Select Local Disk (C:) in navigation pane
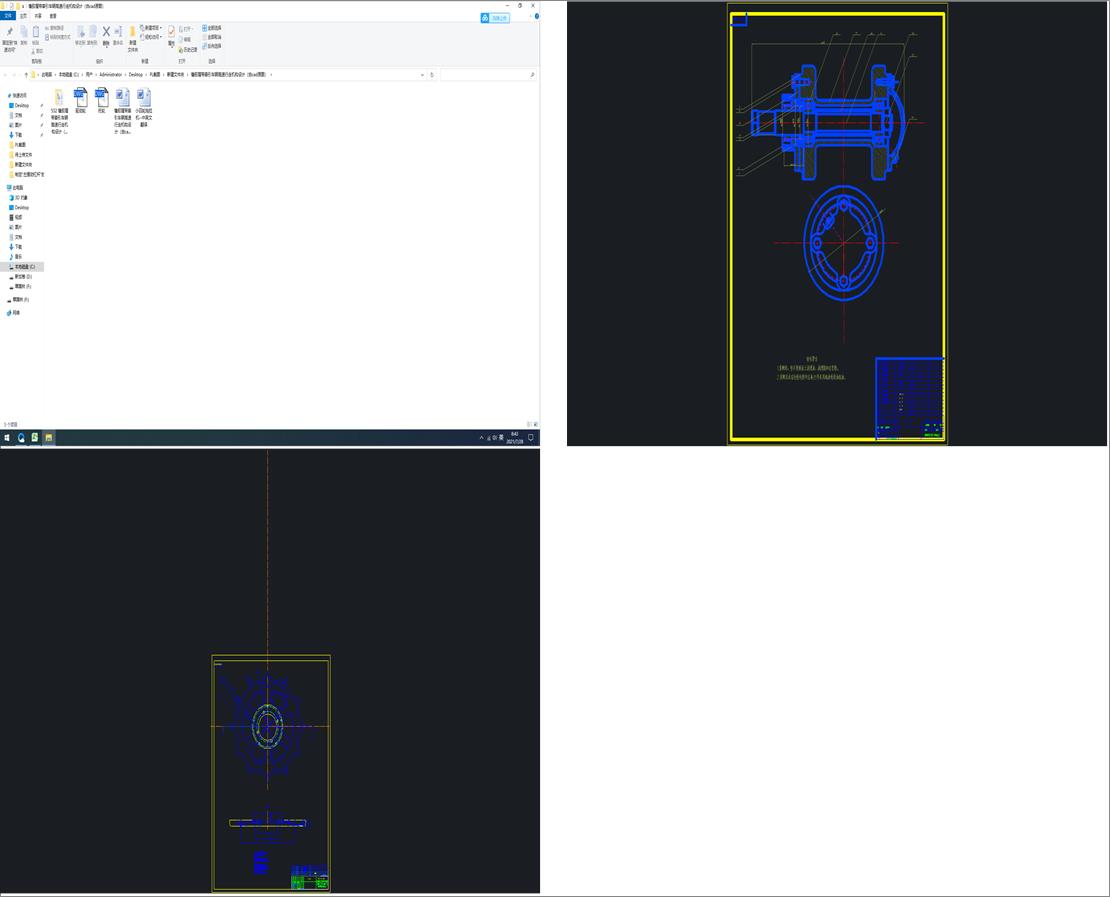Screen dimensions: 1110x897 pos(23,267)
